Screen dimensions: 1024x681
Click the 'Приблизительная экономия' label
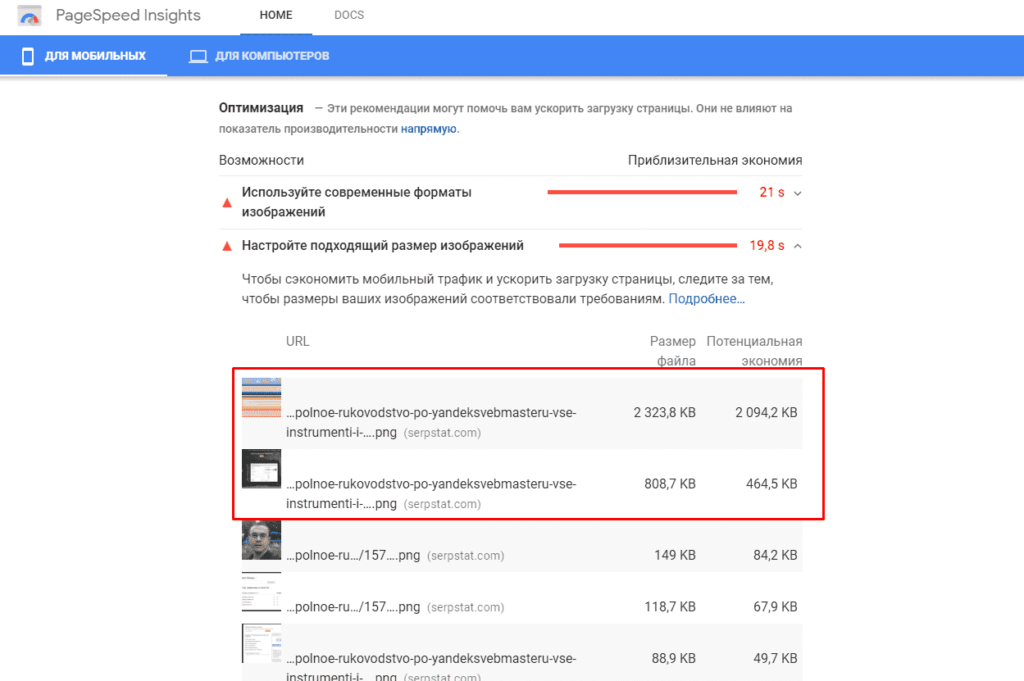pyautogui.click(x=715, y=160)
